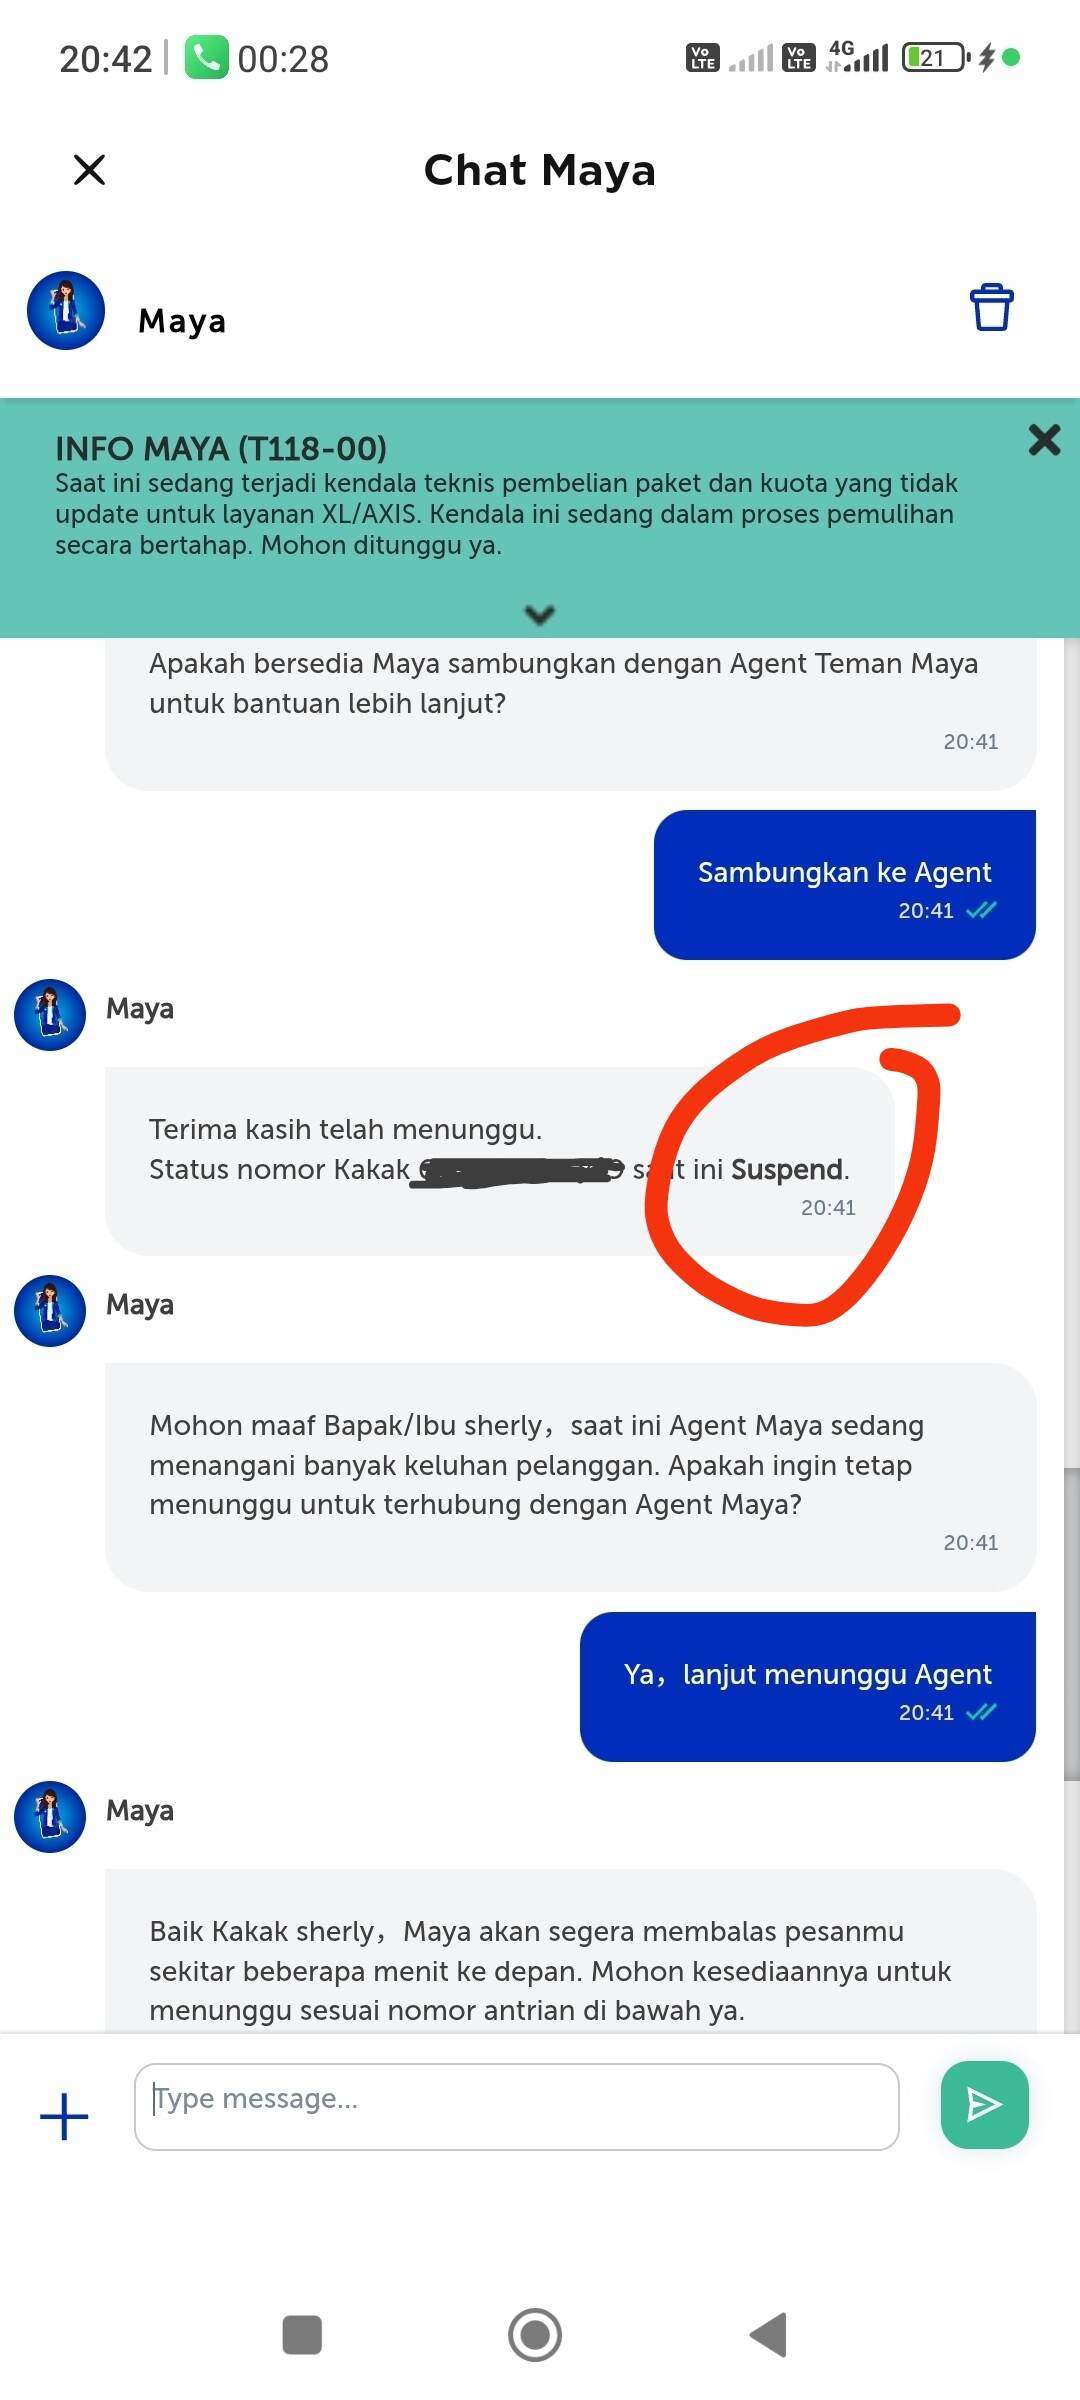The image size is (1080, 2400).
Task: Tap Maya avatar above Mohon maaf message
Action: point(50,1311)
